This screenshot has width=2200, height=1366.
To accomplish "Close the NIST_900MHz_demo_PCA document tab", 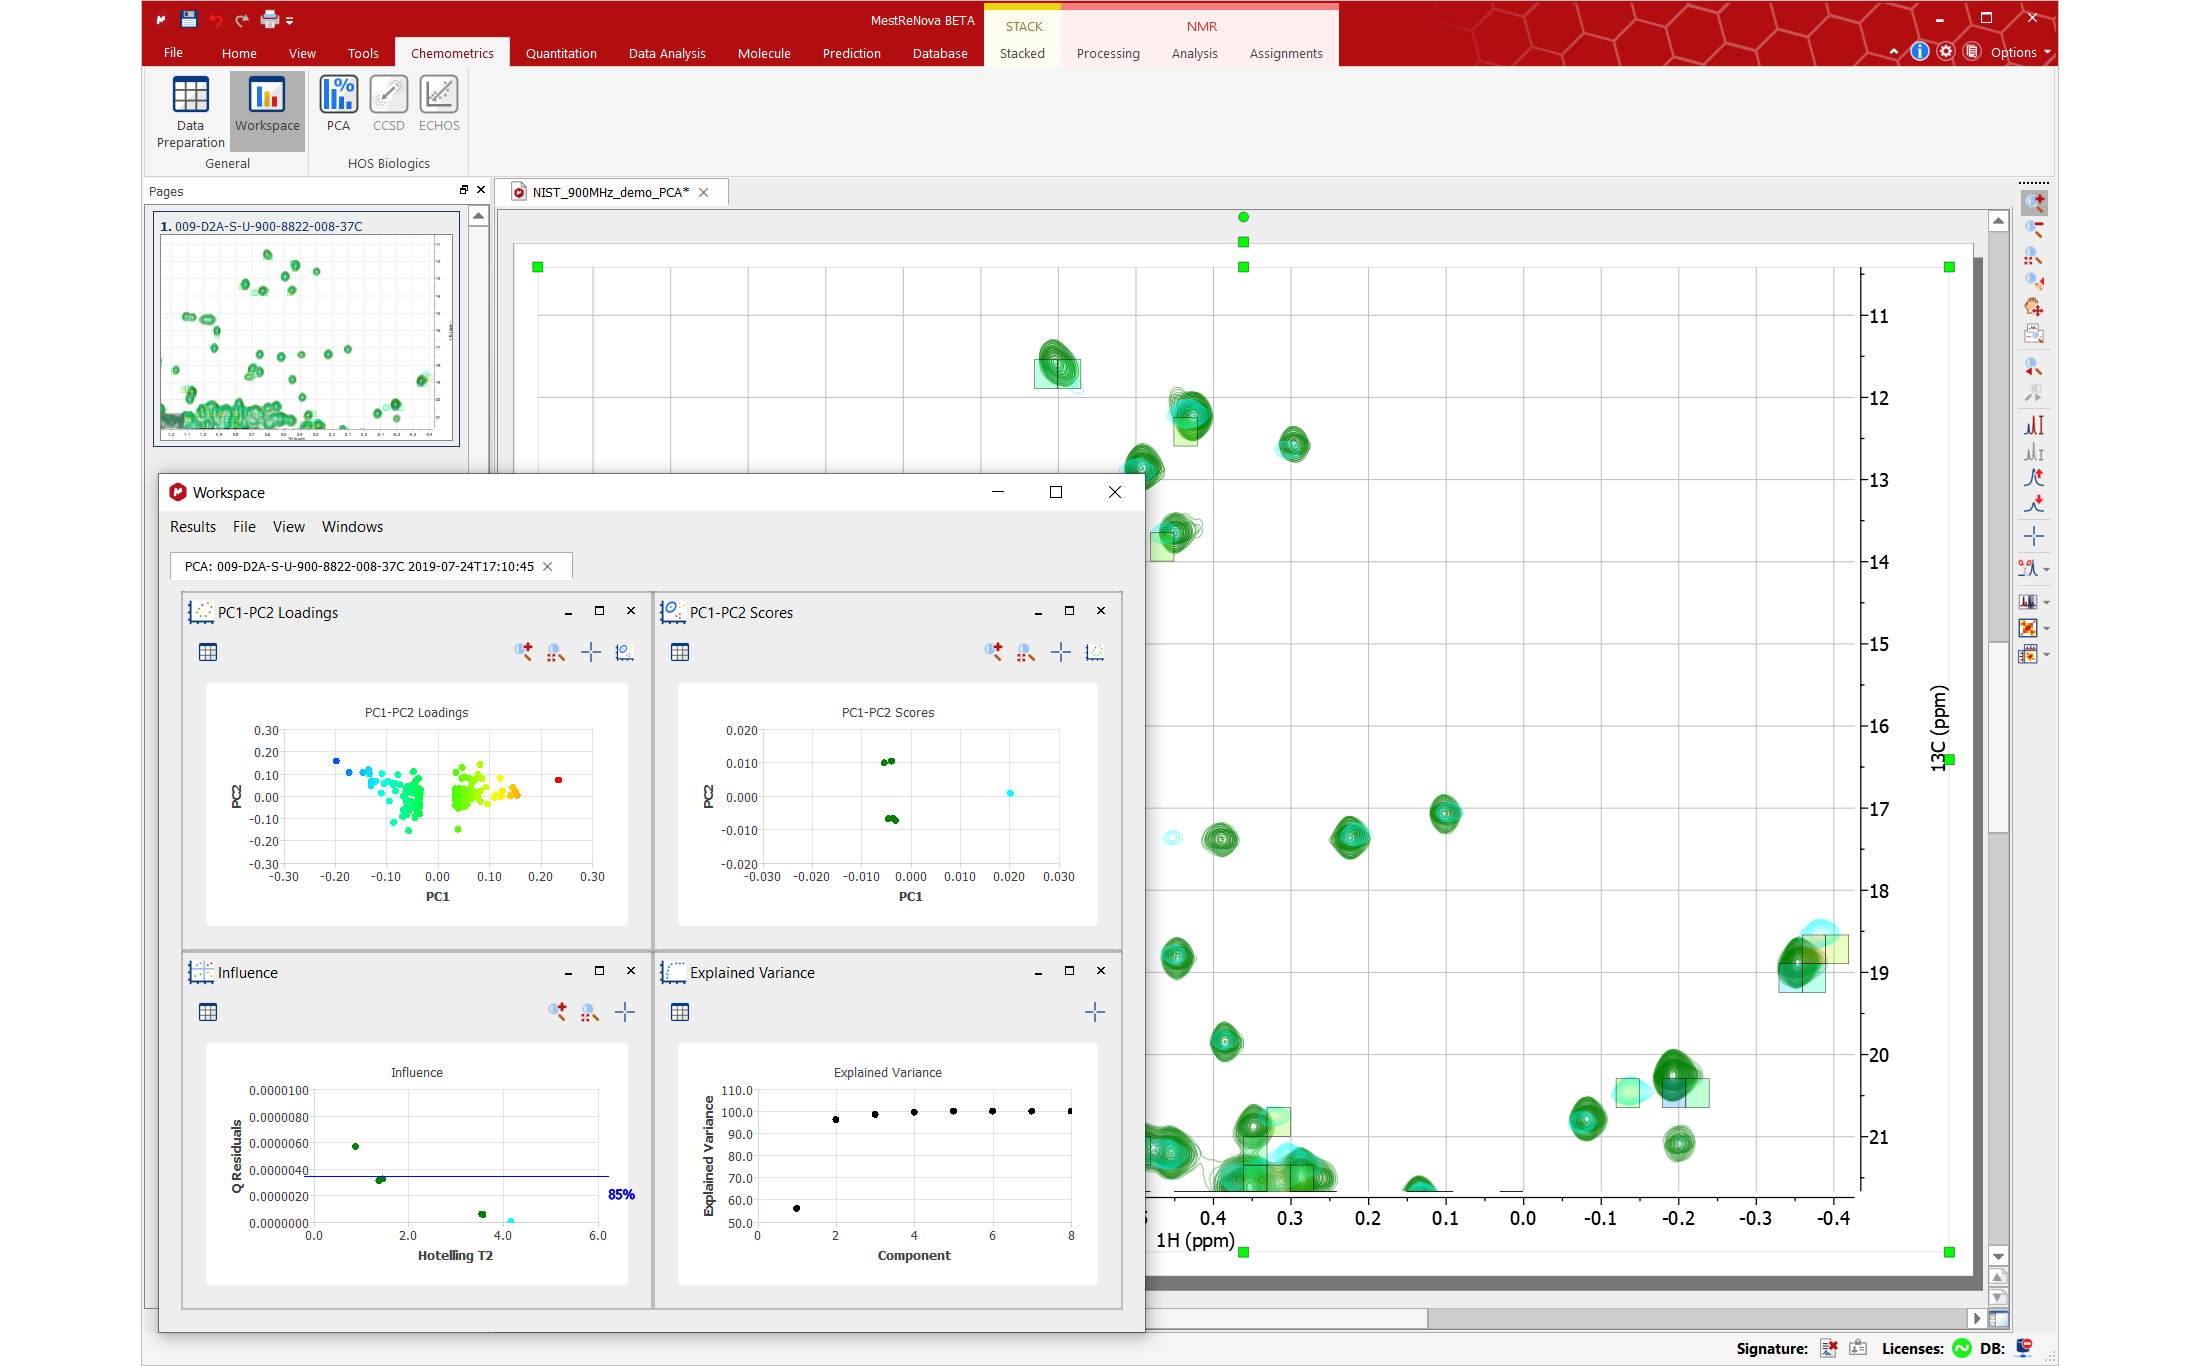I will tap(704, 192).
